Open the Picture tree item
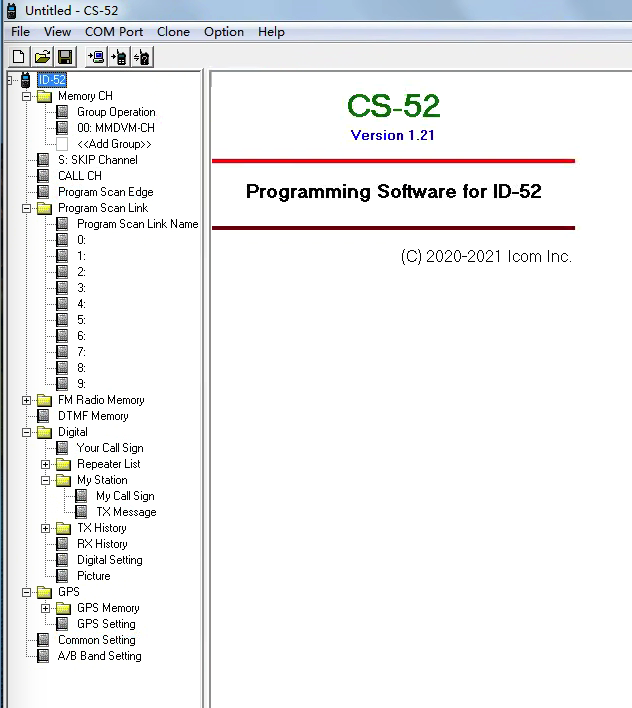The image size is (632, 708). pyautogui.click(x=93, y=576)
